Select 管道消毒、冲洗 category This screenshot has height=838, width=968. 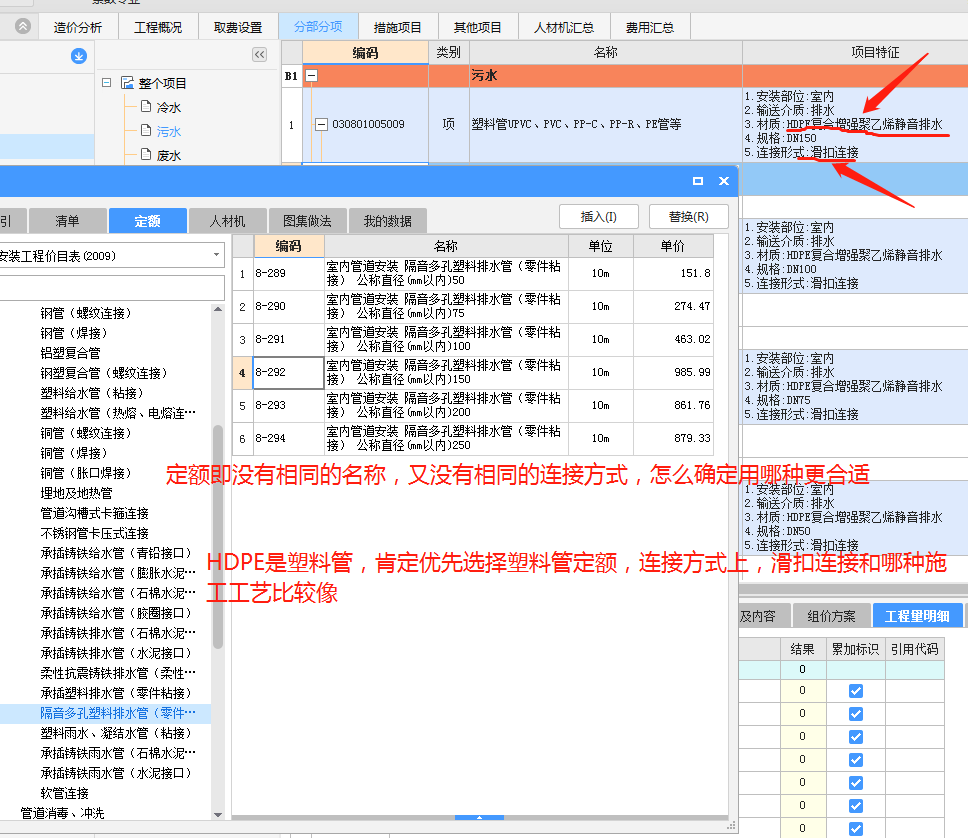[62, 813]
